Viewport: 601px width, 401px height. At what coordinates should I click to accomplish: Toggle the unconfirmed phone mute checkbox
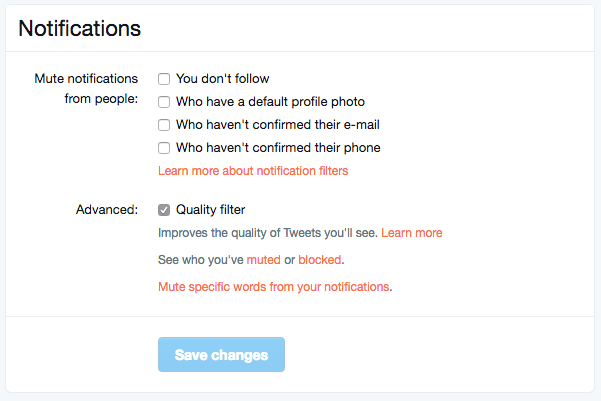(x=164, y=148)
